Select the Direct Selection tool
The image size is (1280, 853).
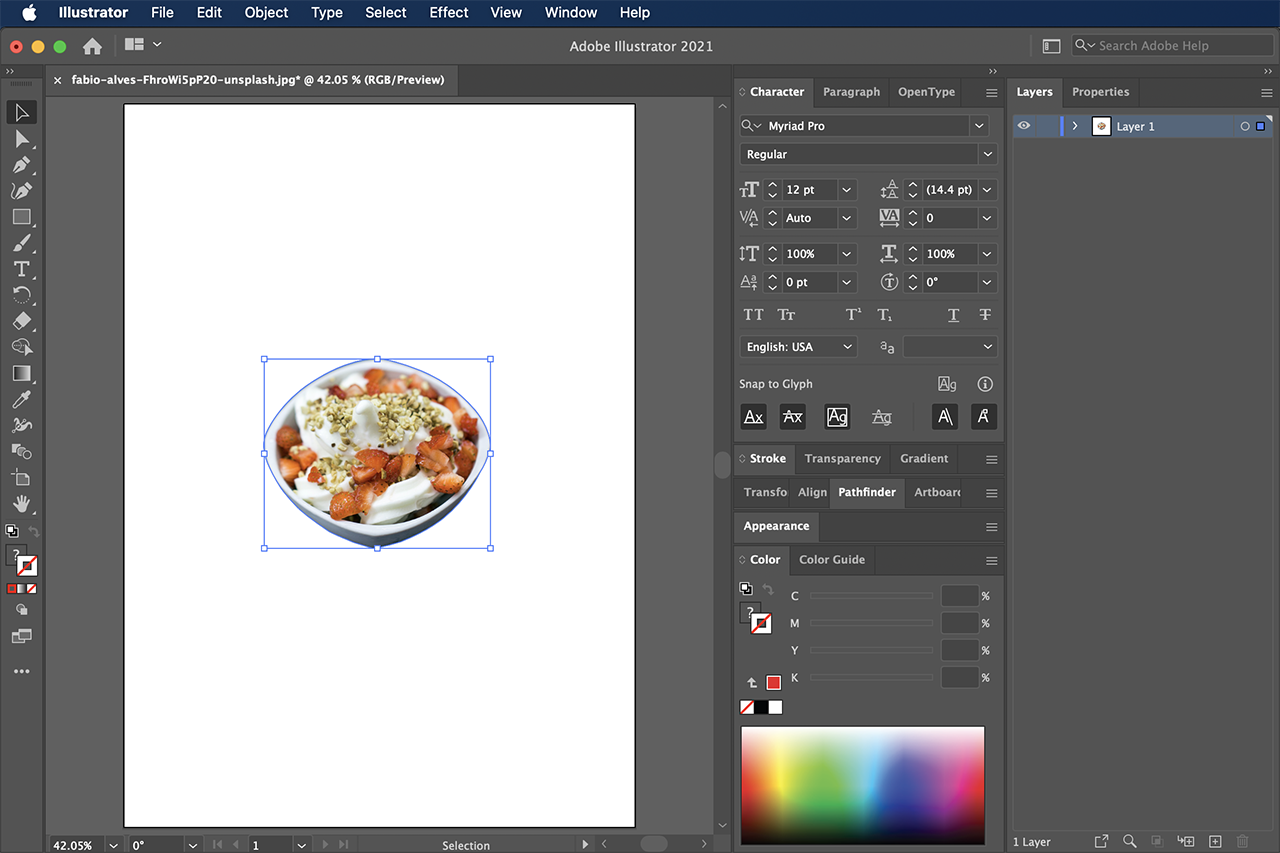(x=22, y=138)
